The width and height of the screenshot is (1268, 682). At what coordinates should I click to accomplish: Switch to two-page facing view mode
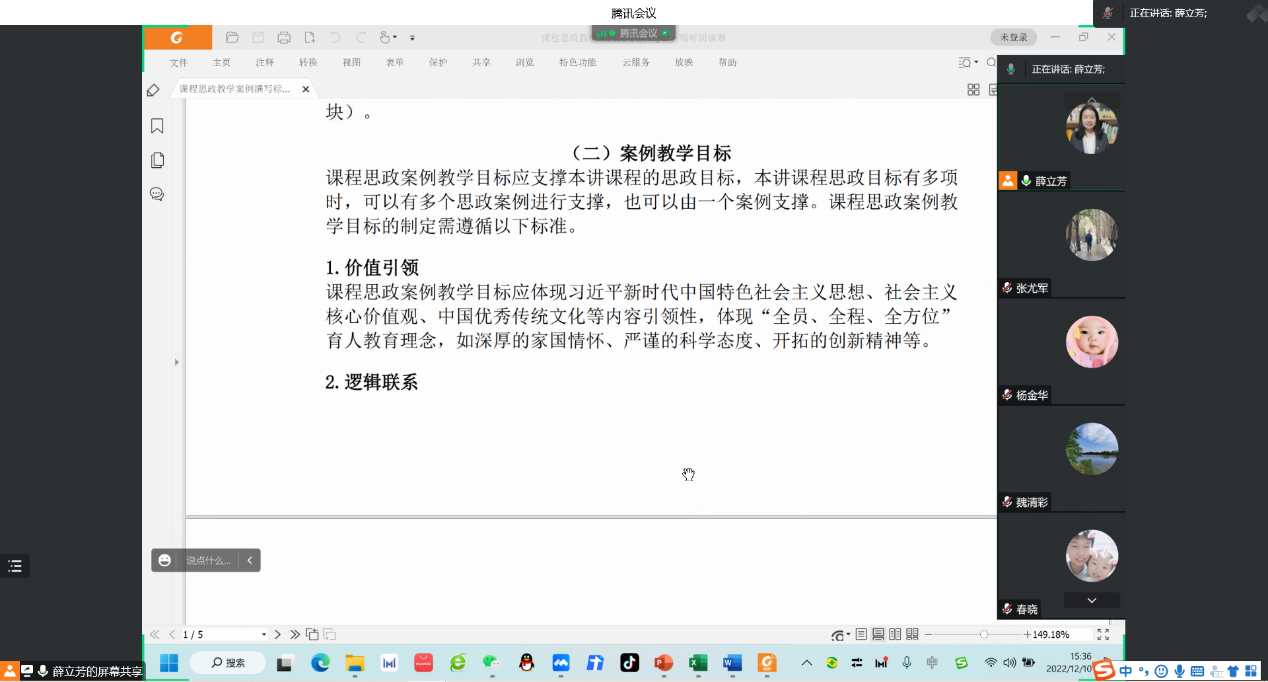(895, 635)
